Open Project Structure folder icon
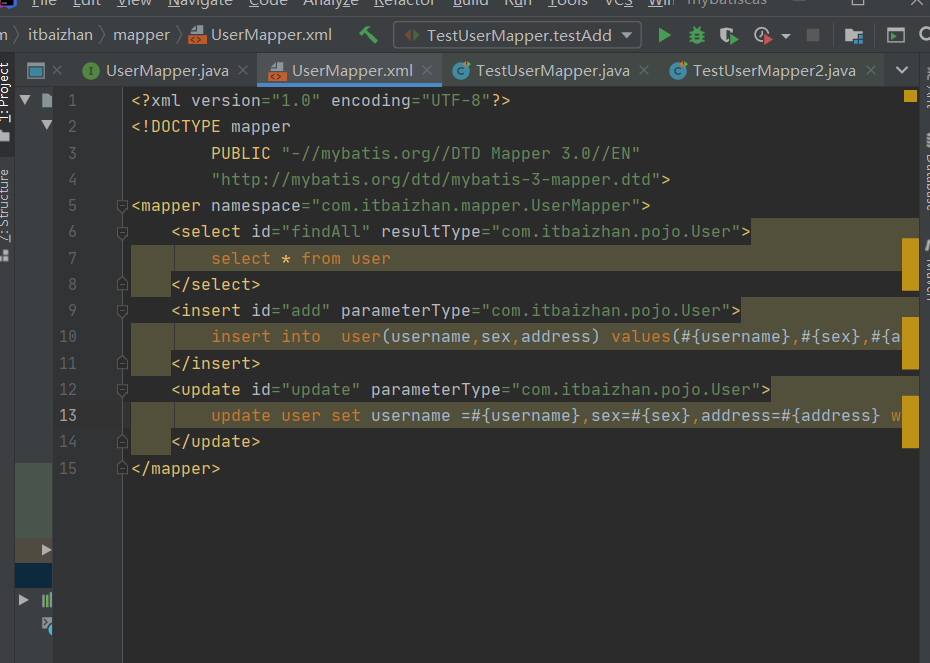 (x=853, y=36)
